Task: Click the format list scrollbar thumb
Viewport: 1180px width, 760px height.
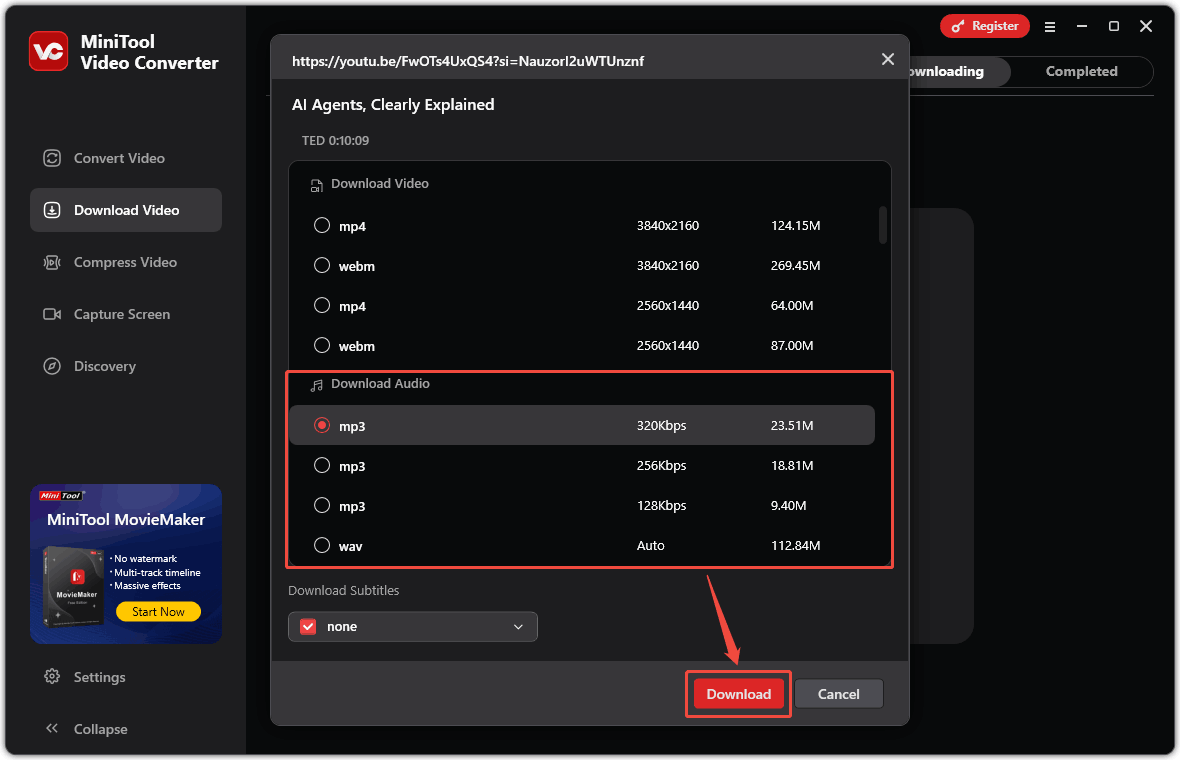Action: tap(883, 225)
